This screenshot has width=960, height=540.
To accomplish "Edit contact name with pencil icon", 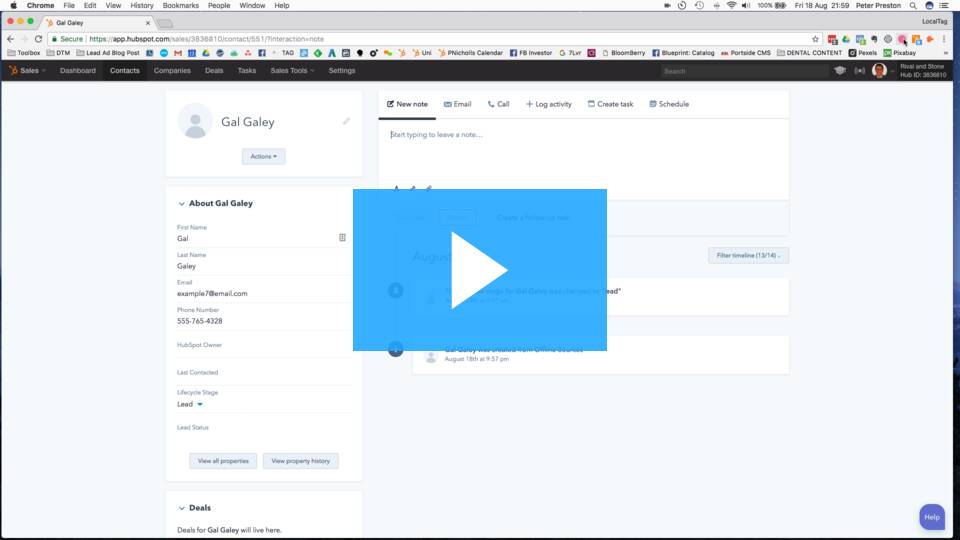I will pos(347,121).
